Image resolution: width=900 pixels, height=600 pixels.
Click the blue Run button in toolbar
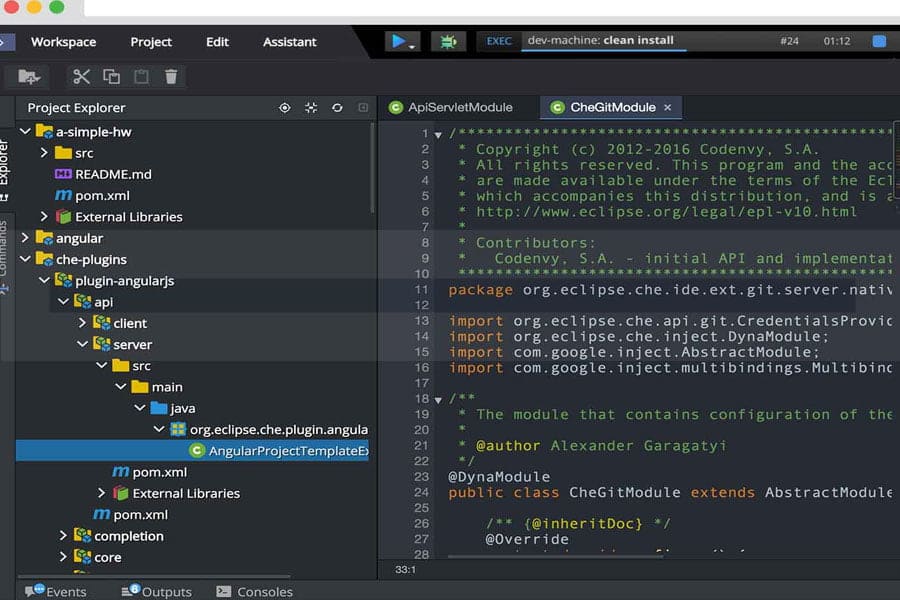399,42
